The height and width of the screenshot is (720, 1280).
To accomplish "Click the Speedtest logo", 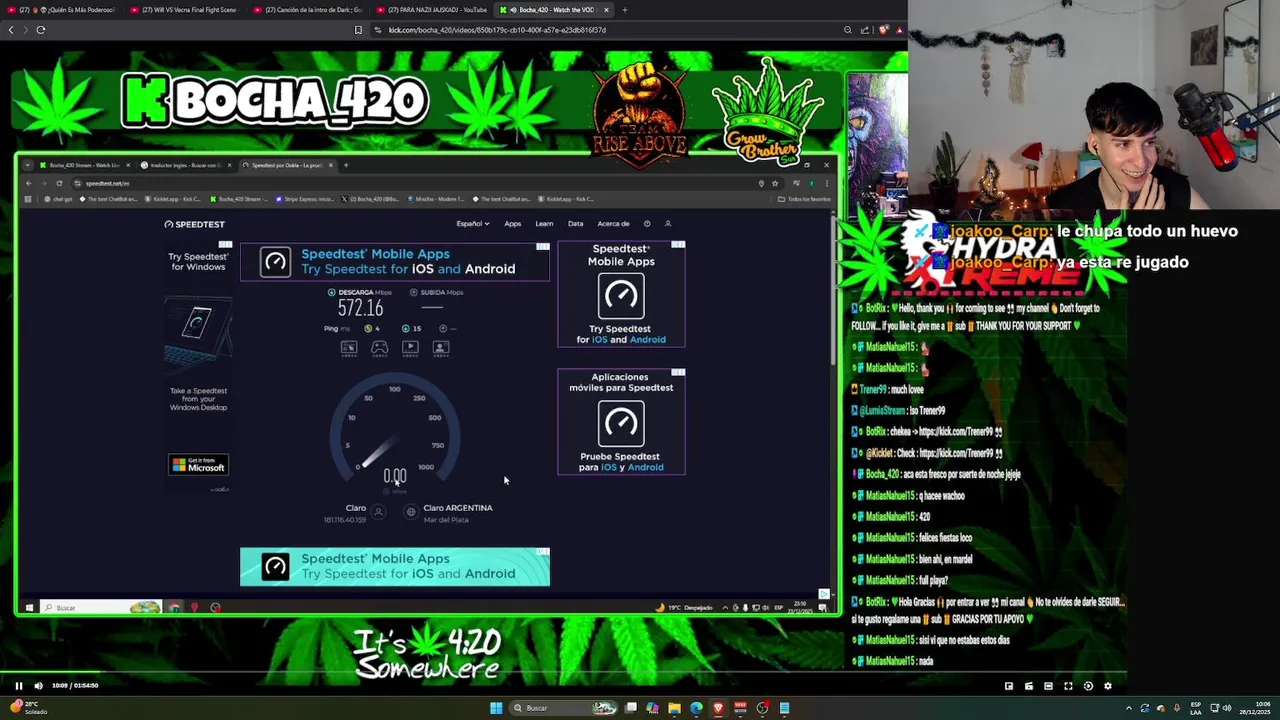I will coord(195,224).
